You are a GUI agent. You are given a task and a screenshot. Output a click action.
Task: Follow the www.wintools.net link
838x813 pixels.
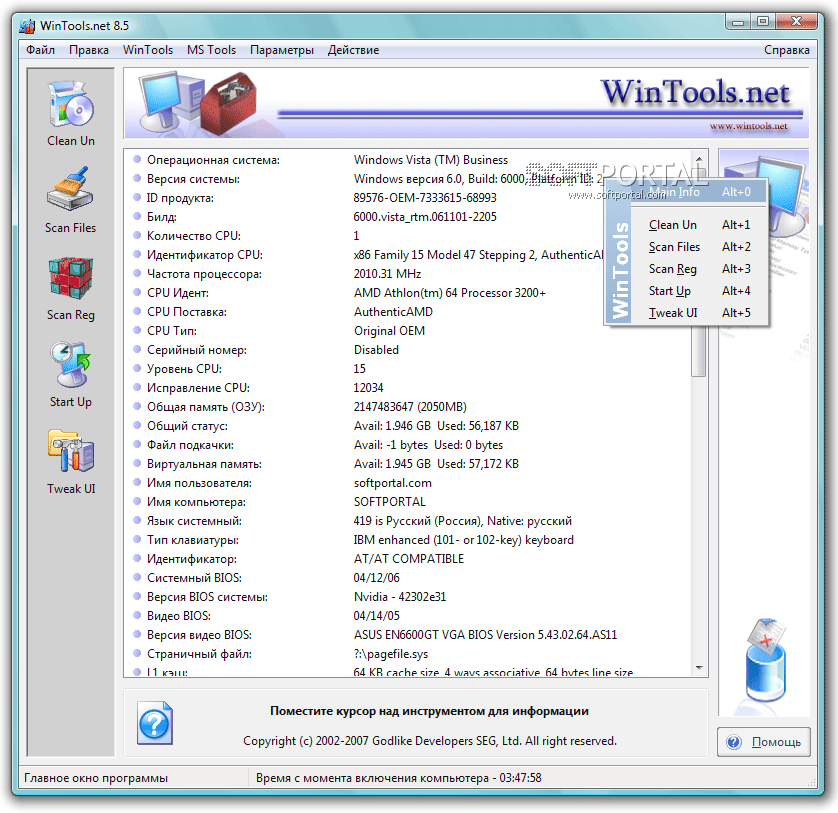[748, 126]
